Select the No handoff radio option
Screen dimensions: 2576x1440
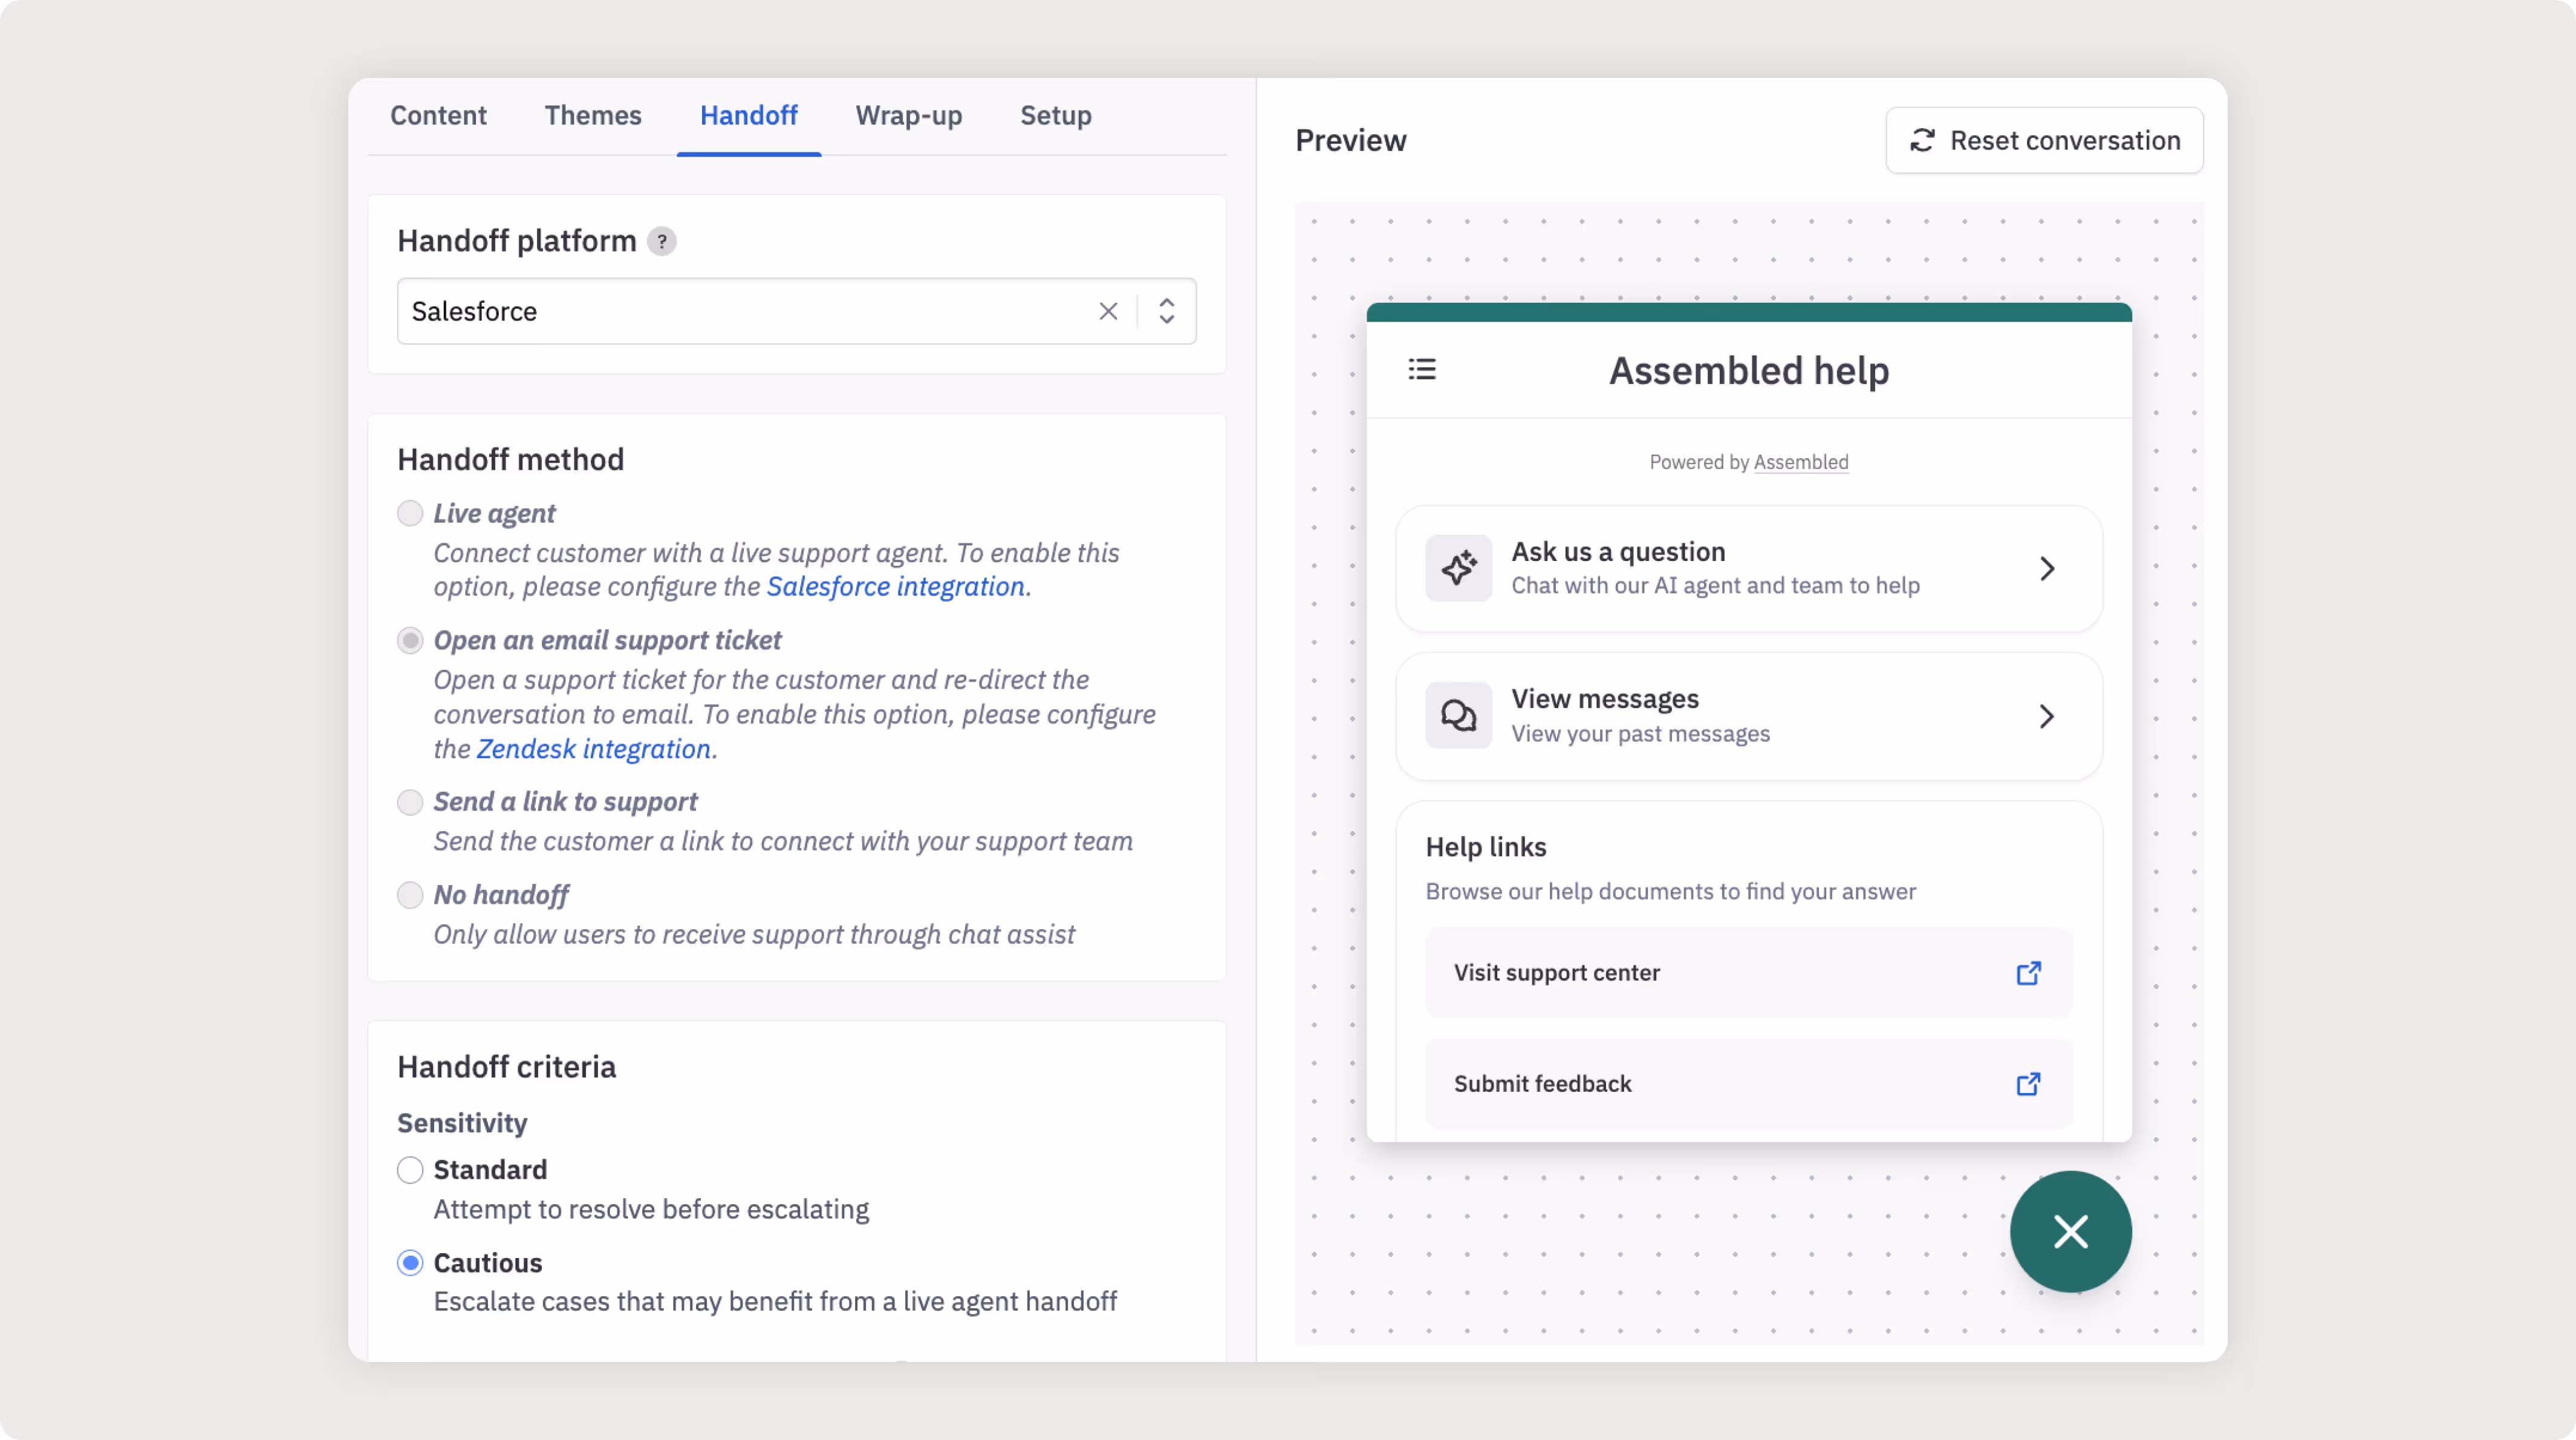pos(410,895)
